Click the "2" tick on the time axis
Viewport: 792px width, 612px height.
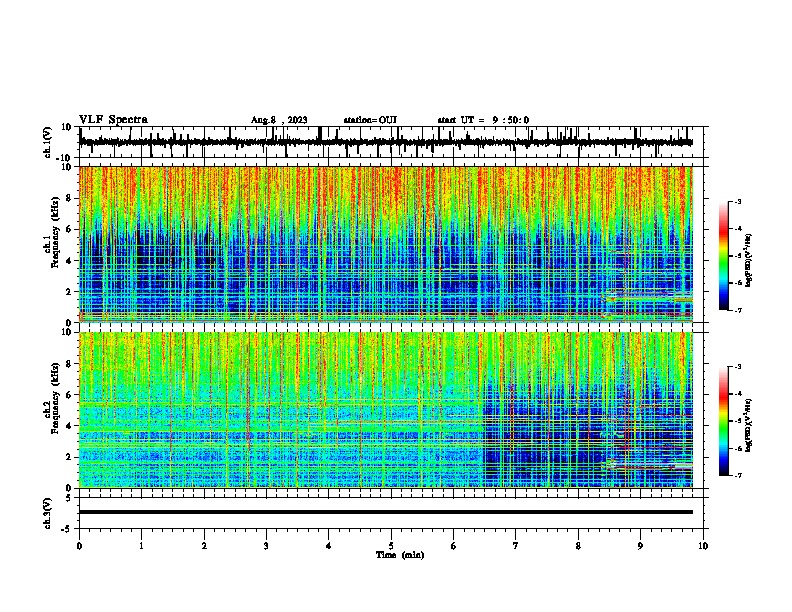[204, 546]
